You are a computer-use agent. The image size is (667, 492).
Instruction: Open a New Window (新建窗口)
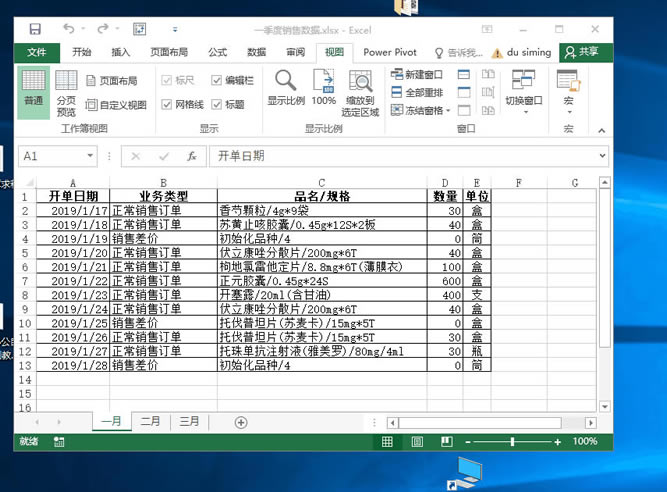[x=417, y=74]
